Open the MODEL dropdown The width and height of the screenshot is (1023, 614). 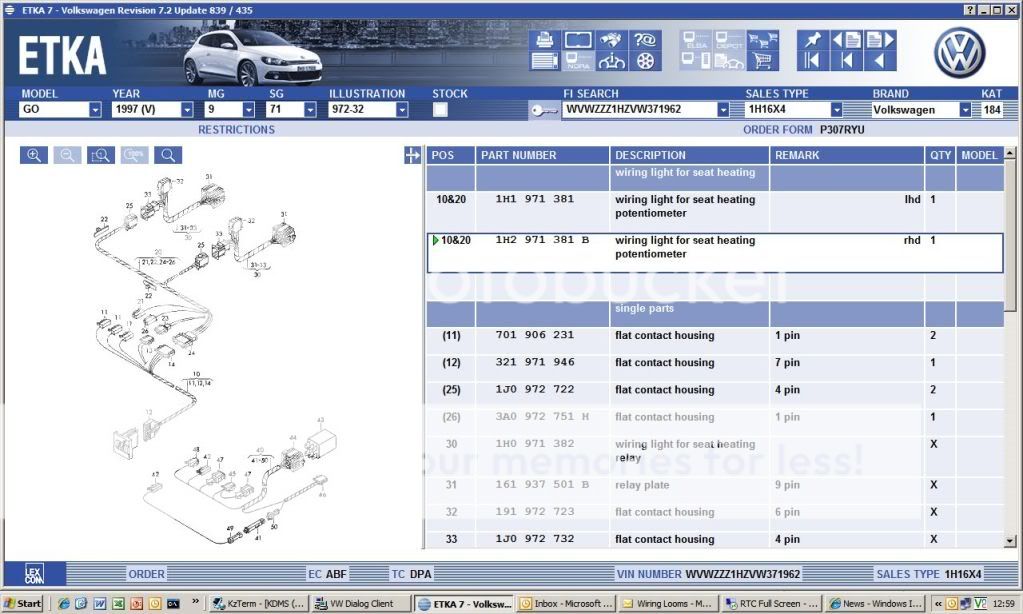(x=95, y=110)
